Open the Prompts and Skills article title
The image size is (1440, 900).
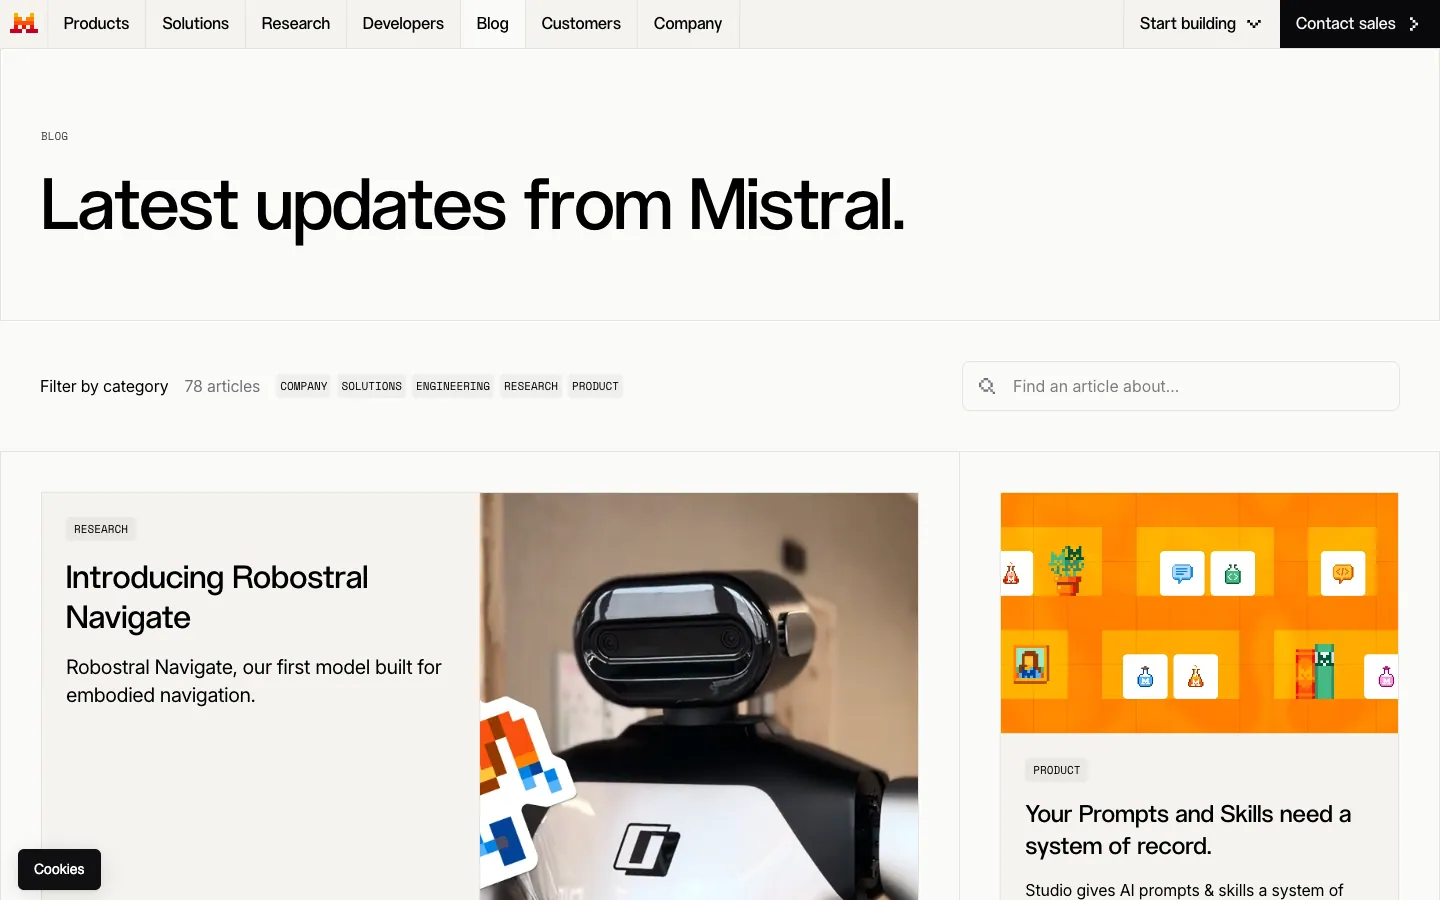click(1188, 830)
